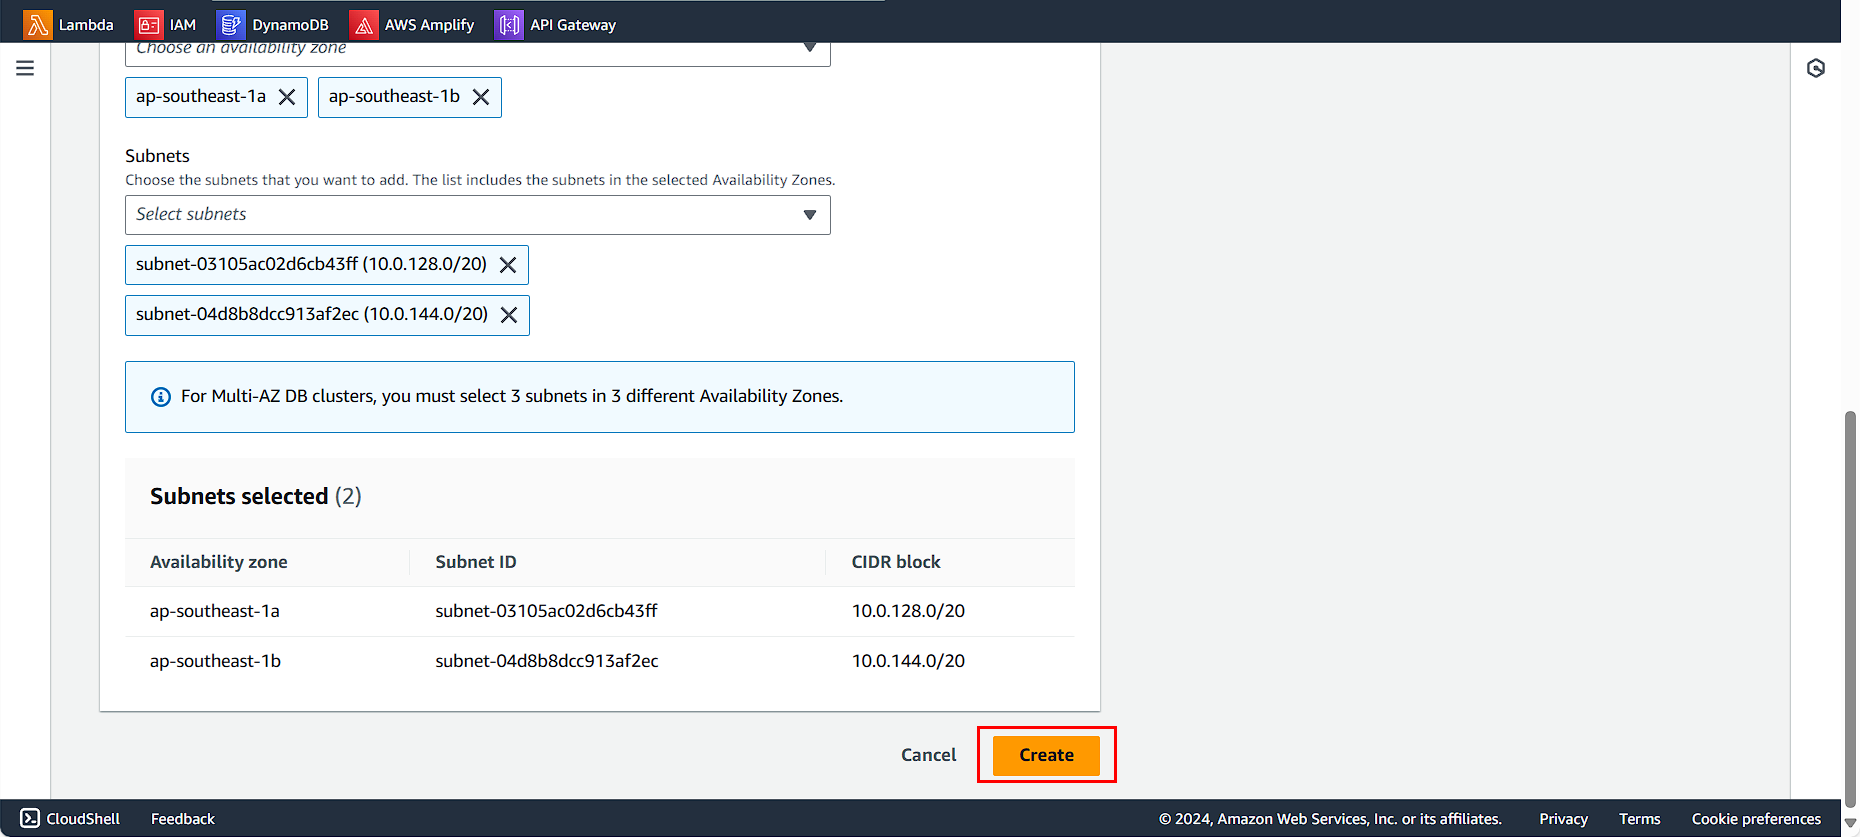Open the Lambda service shortcut icon
The height and width of the screenshot is (837, 1860).
tap(38, 25)
